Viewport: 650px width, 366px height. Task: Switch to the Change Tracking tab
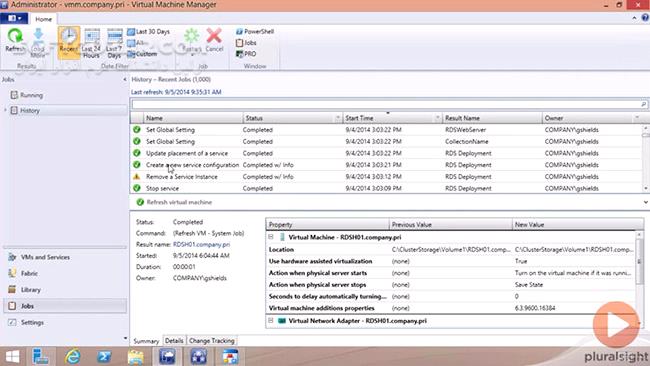pos(212,341)
